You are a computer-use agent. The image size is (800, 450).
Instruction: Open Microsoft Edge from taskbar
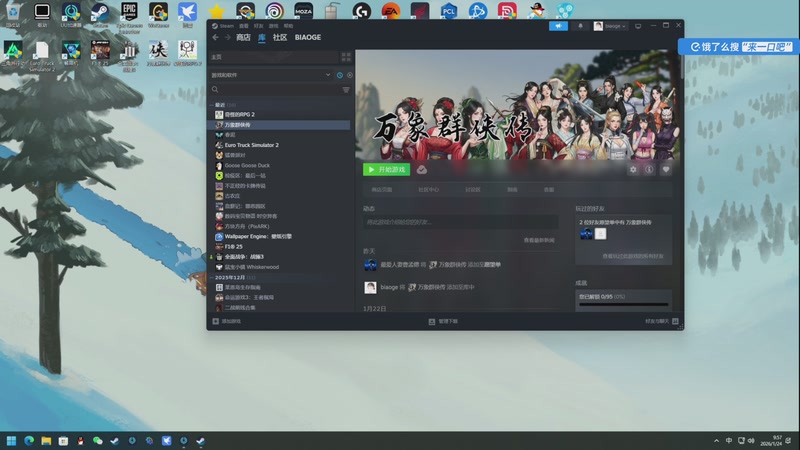click(29, 441)
